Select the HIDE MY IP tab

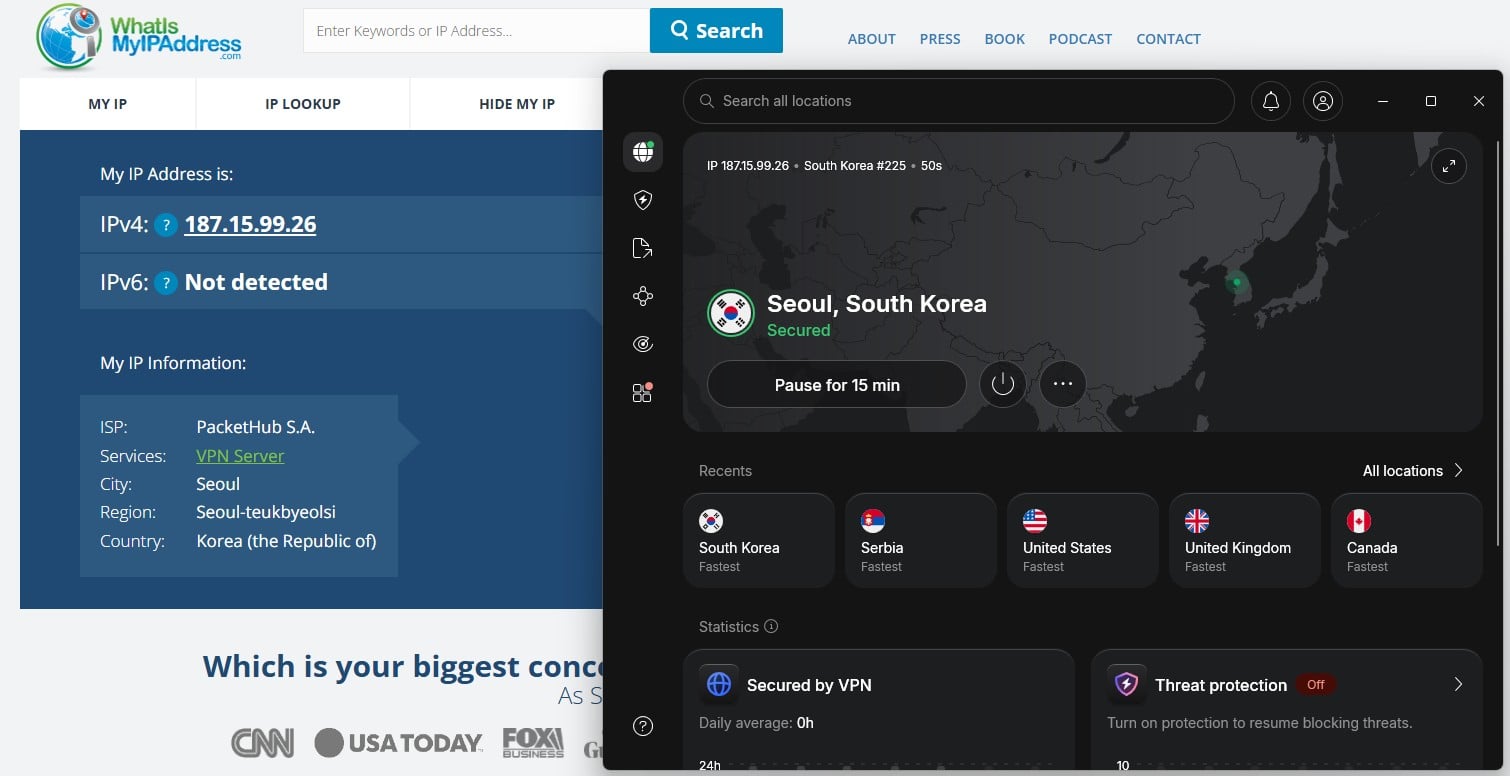click(x=517, y=104)
